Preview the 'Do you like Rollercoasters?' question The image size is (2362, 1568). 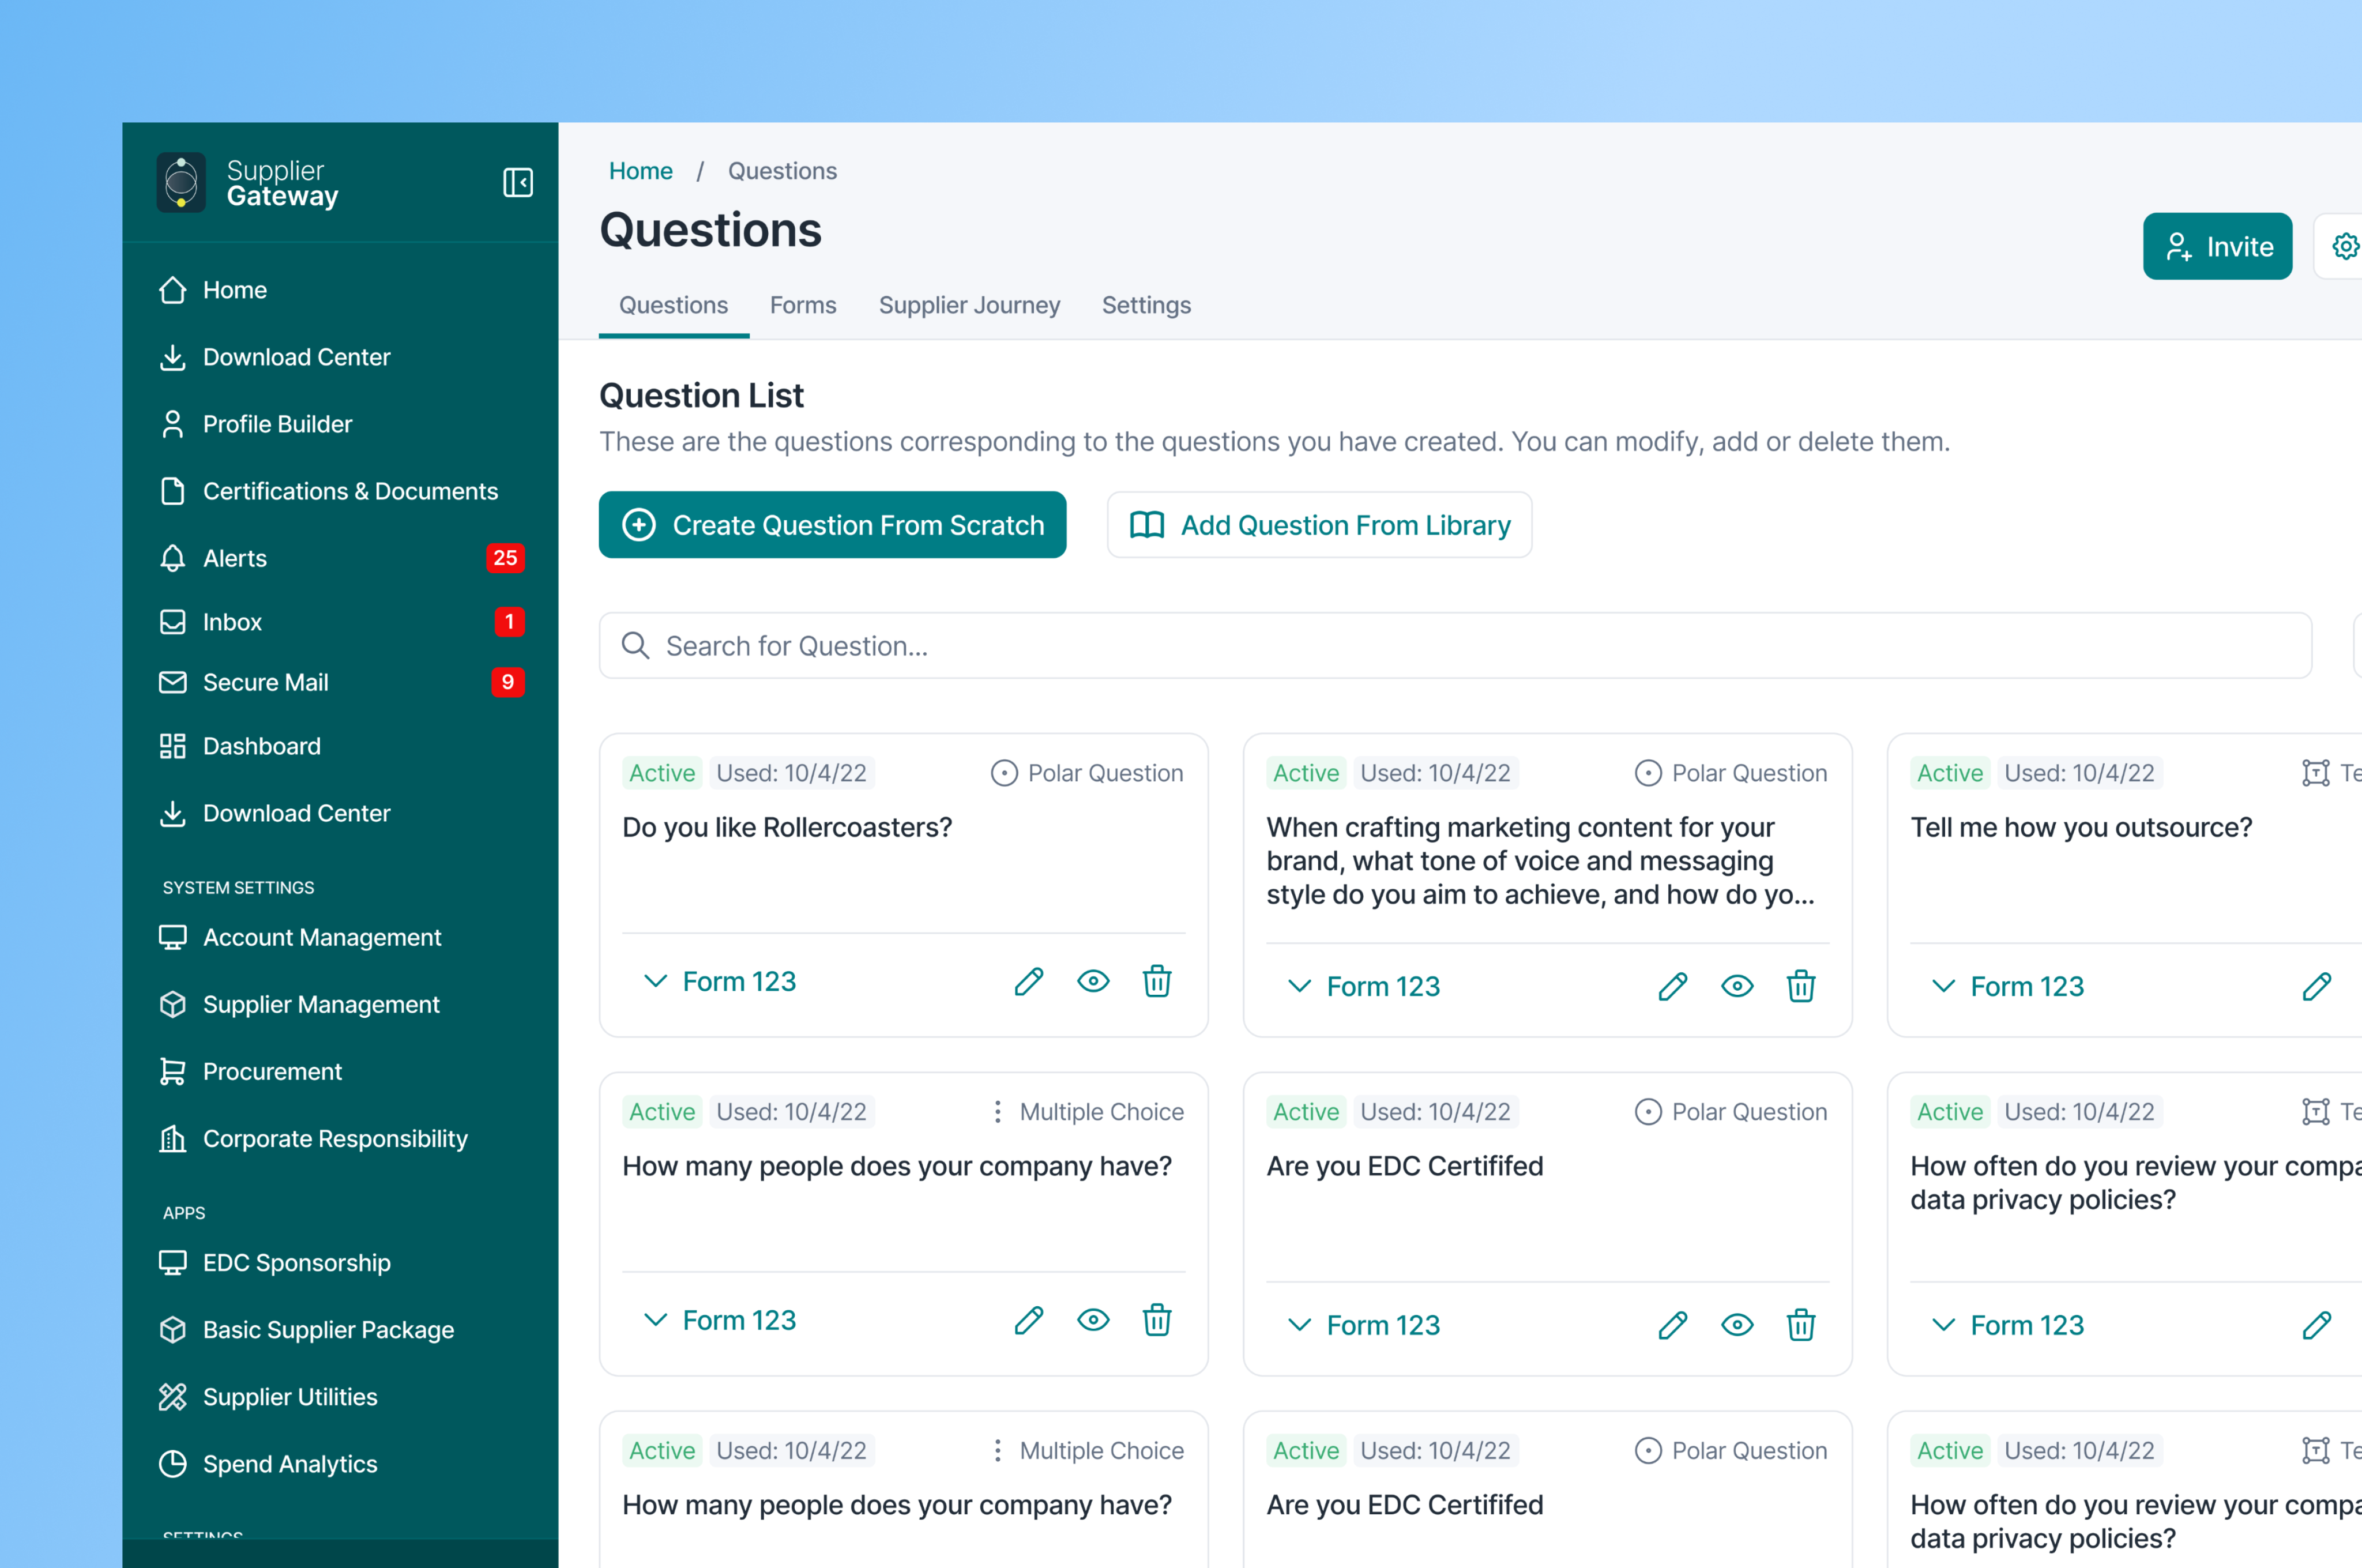pyautogui.click(x=1093, y=981)
